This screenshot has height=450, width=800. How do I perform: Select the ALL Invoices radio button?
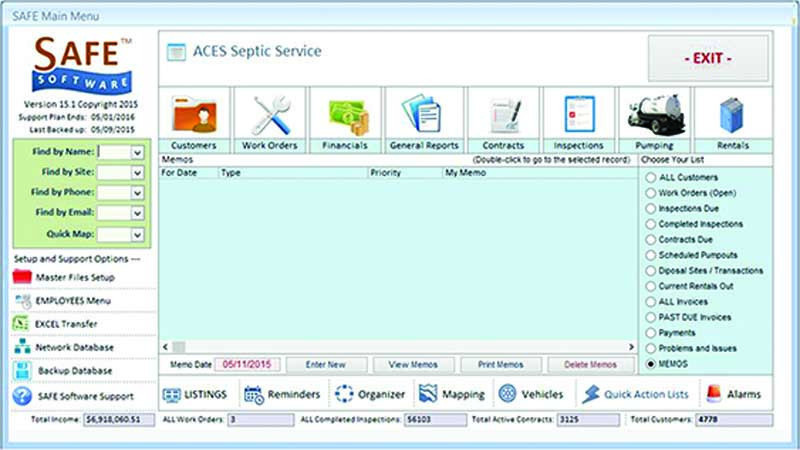[x=651, y=302]
